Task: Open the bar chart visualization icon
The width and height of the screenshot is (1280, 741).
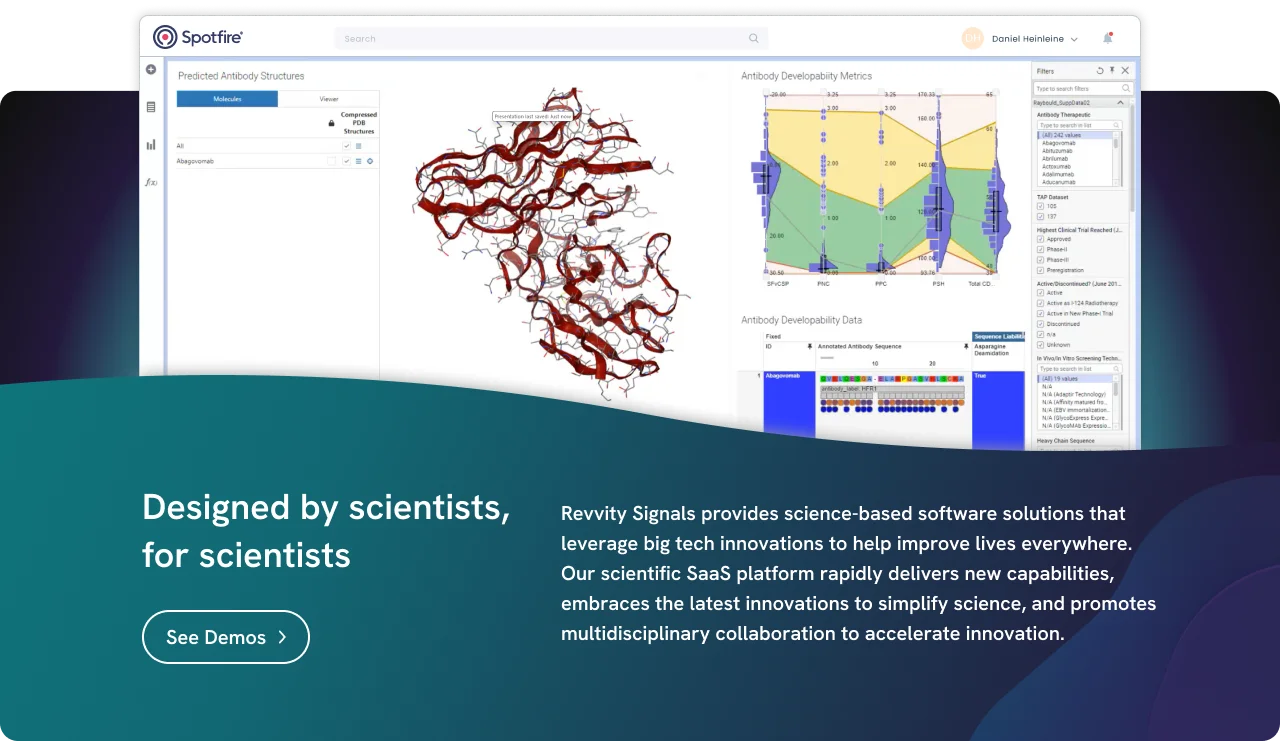Action: [151, 144]
